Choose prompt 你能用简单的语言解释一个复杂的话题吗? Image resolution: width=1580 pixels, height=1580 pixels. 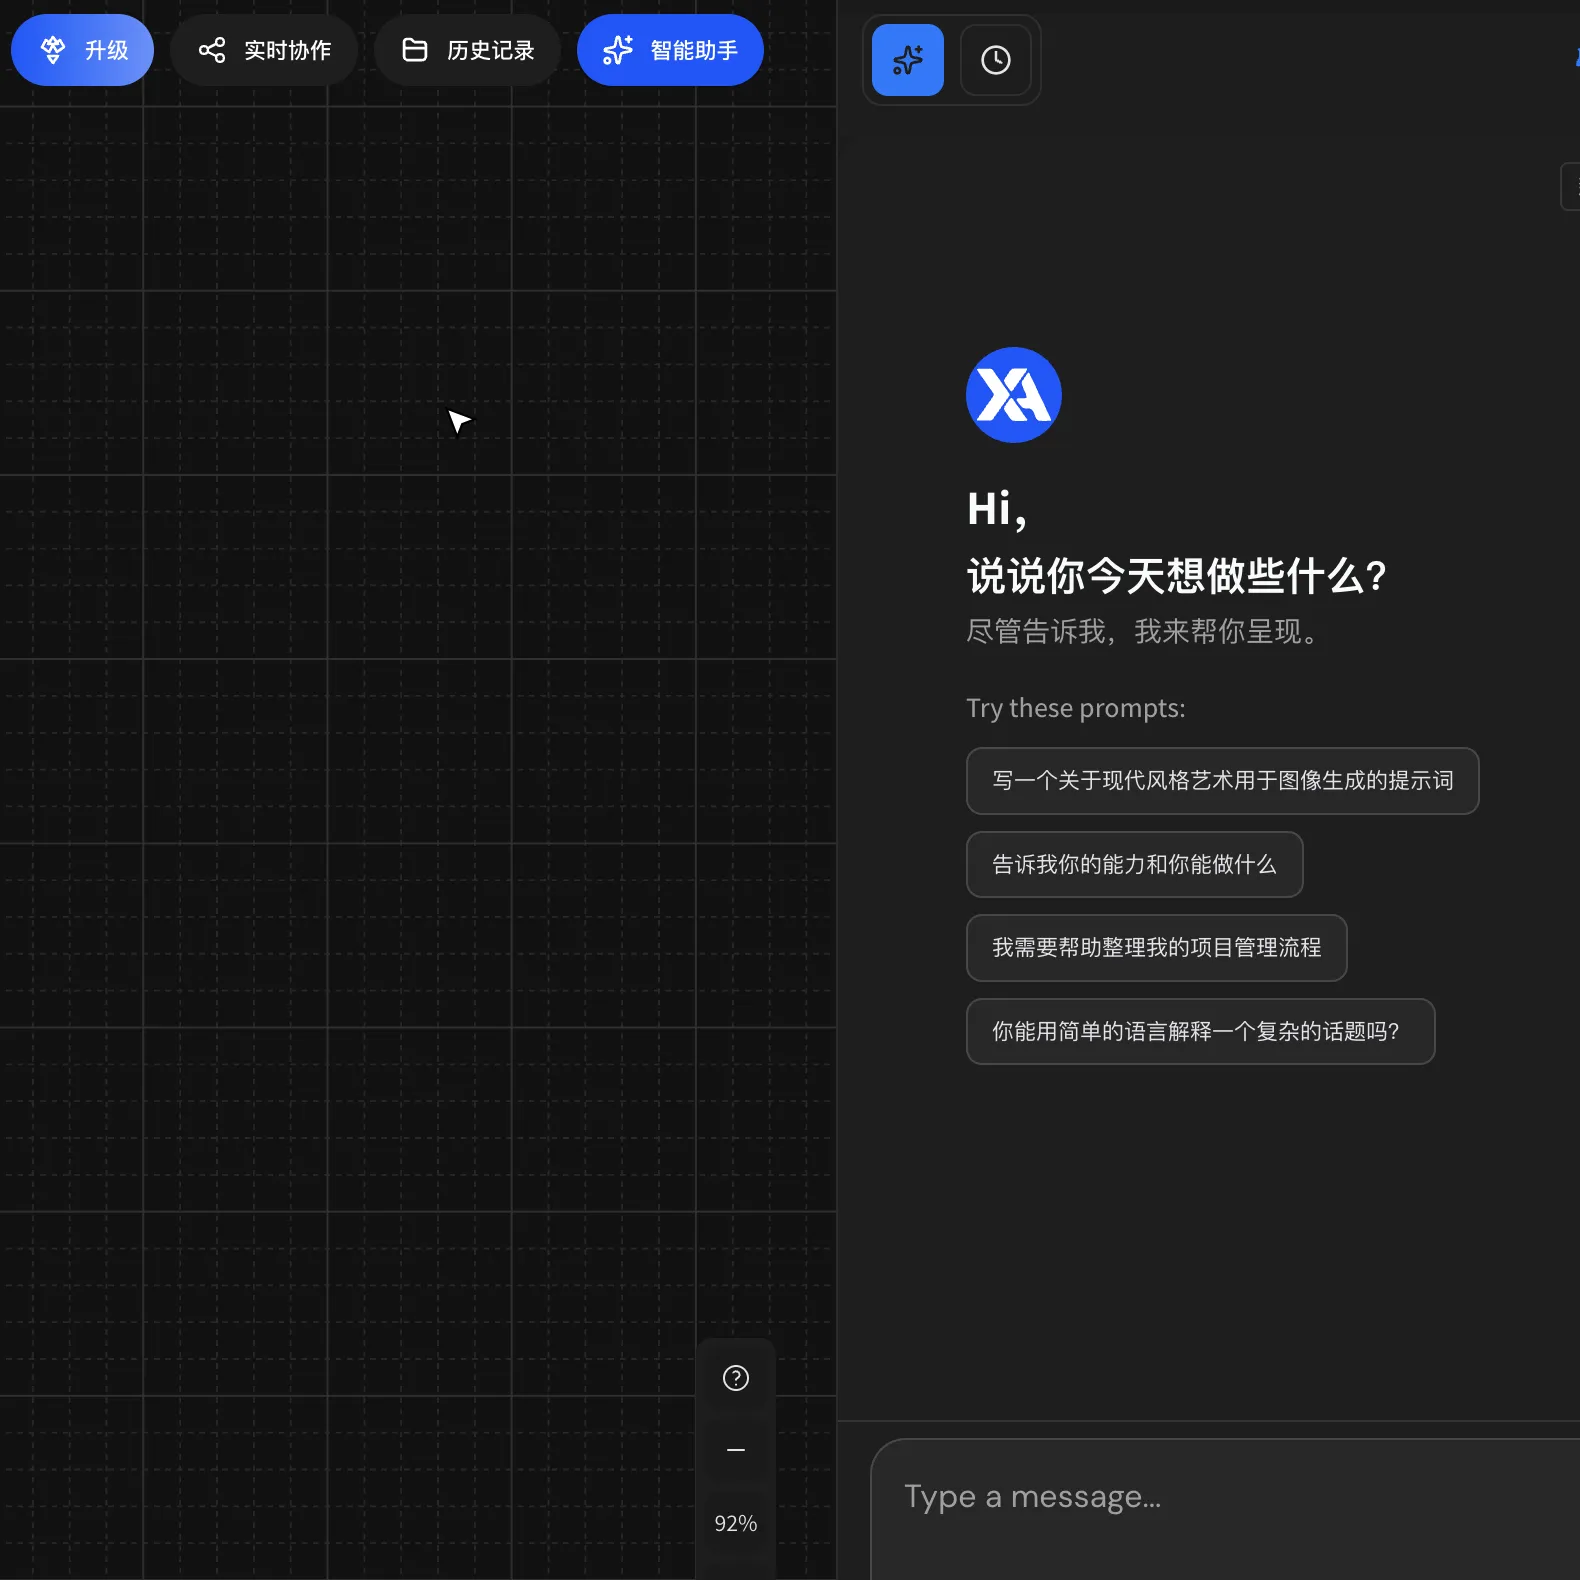click(1200, 1032)
